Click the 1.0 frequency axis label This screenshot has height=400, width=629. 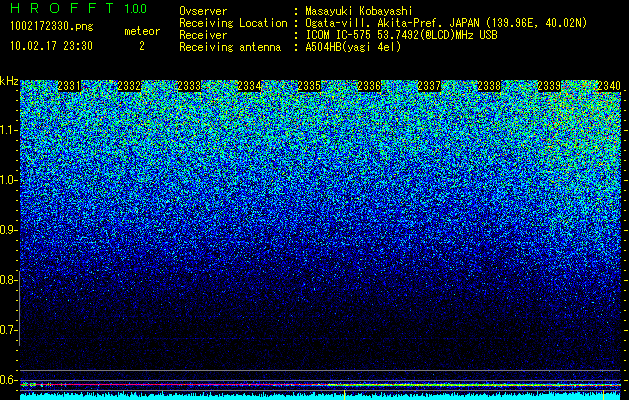tap(8, 180)
